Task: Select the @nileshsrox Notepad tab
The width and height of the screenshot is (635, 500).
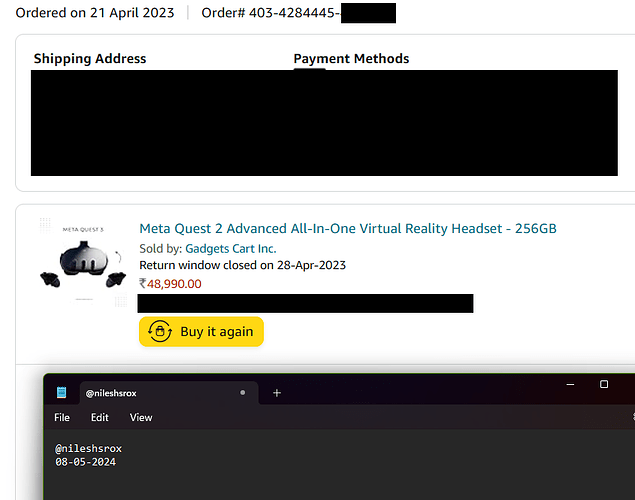Action: click(169, 393)
